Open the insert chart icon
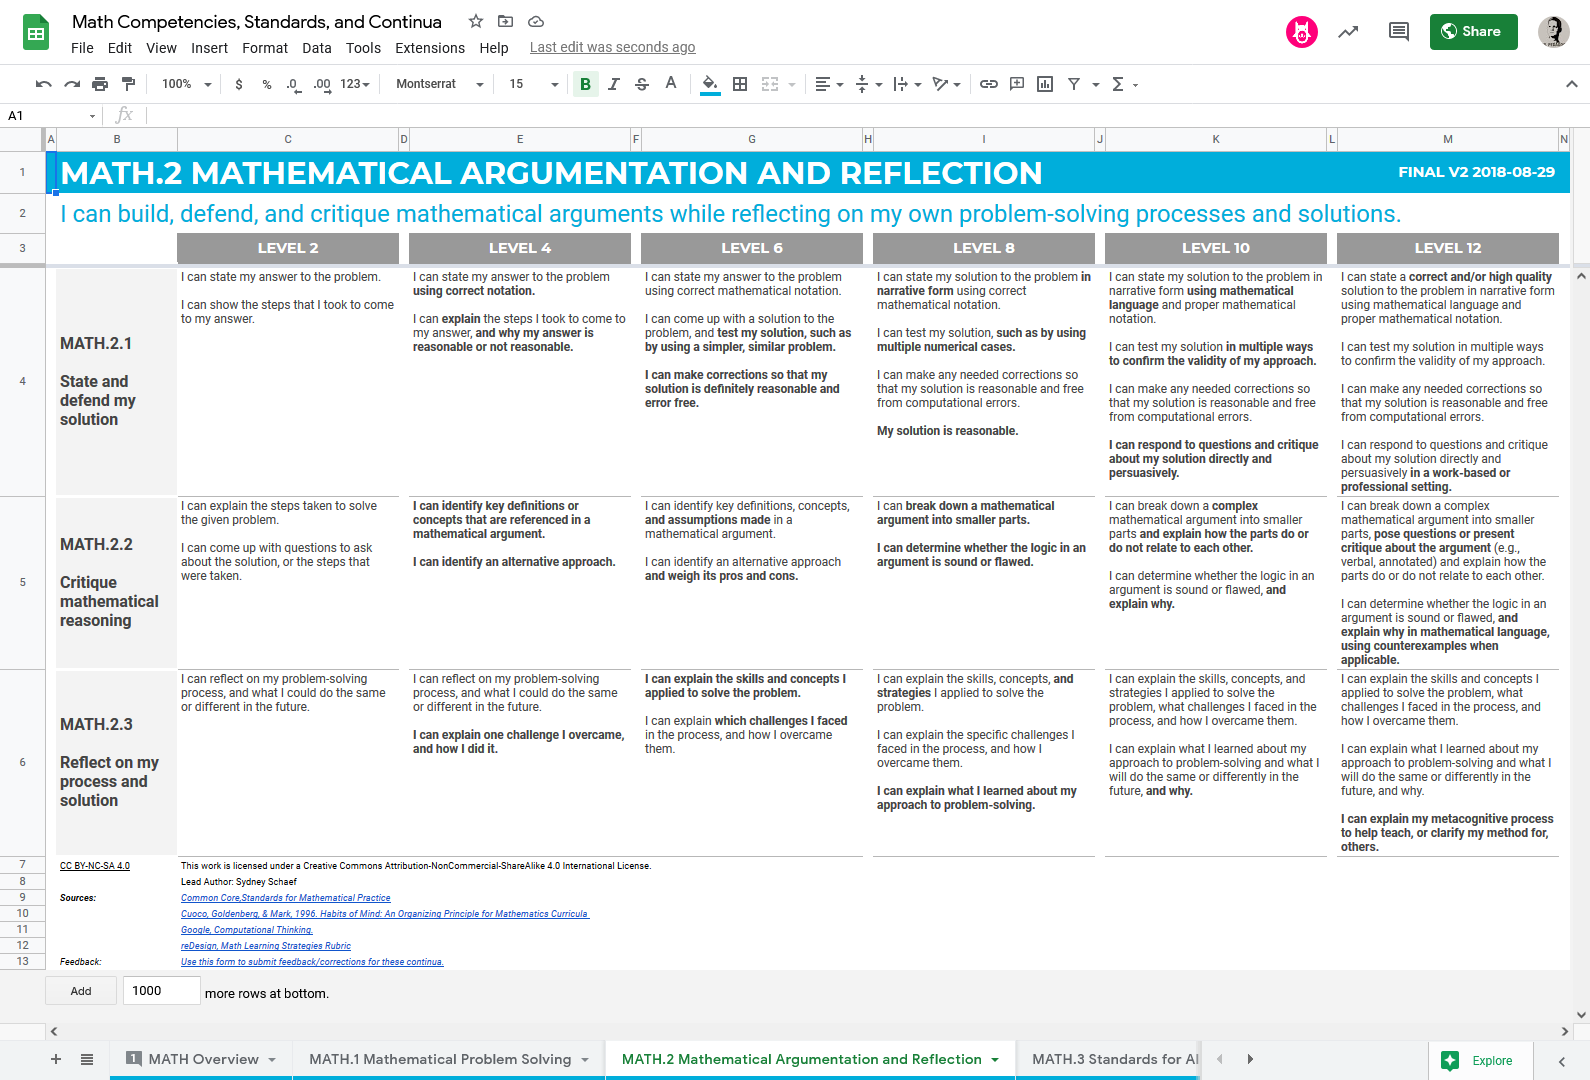 pos(1045,84)
